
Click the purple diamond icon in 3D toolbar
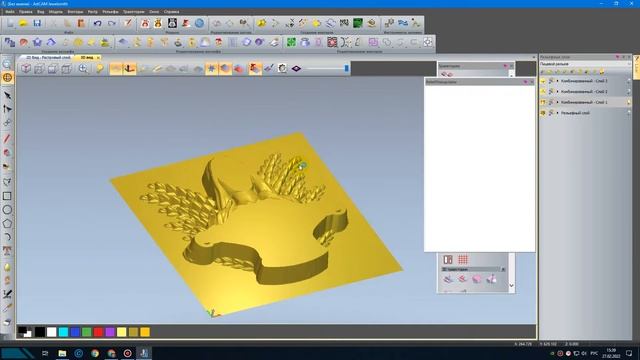pyautogui.click(x=296, y=69)
